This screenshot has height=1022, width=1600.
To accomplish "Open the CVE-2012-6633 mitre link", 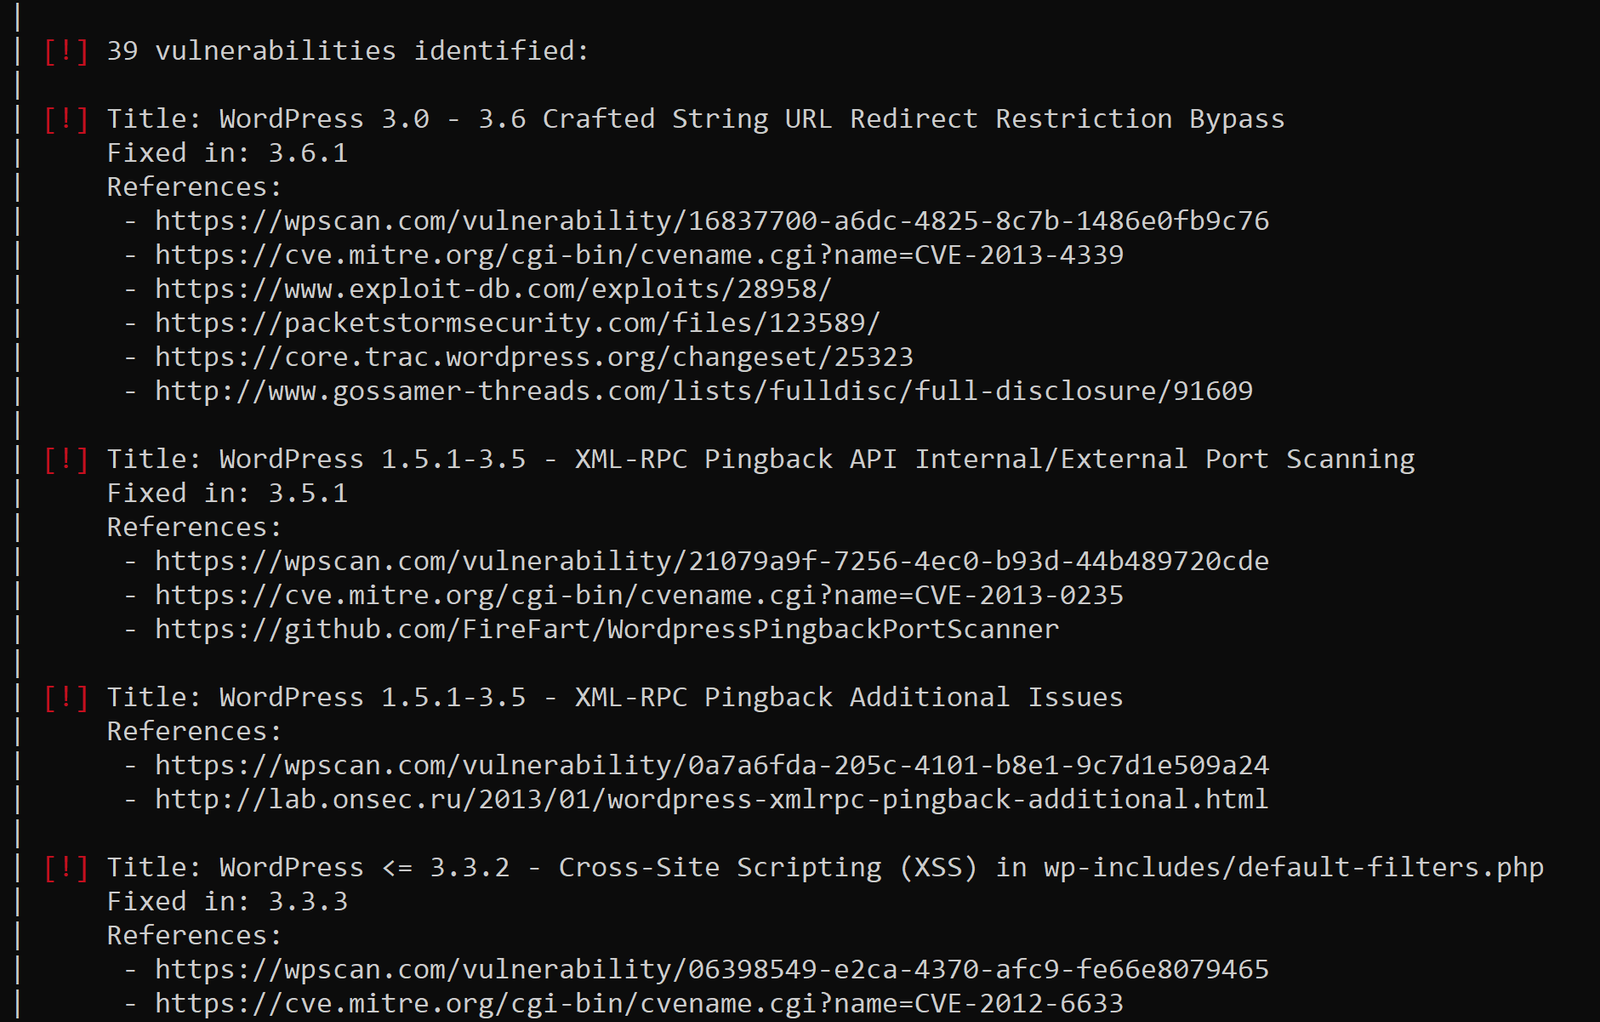I will tap(639, 1002).
